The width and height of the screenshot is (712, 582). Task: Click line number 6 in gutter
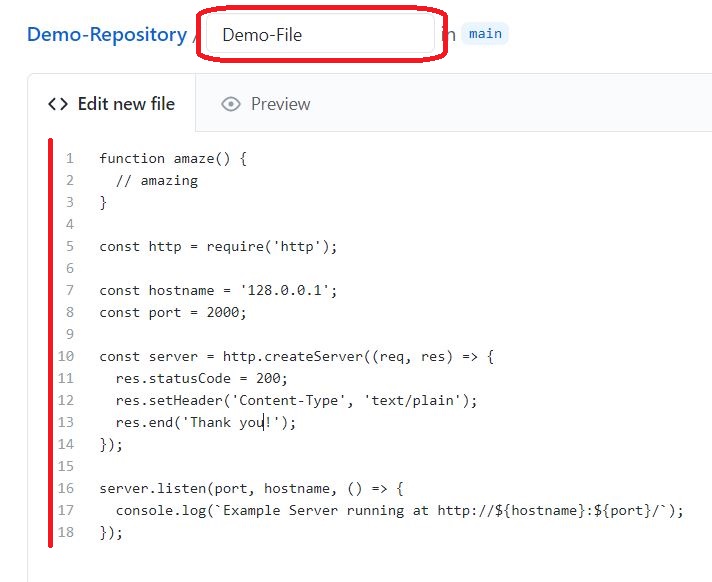click(x=69, y=268)
